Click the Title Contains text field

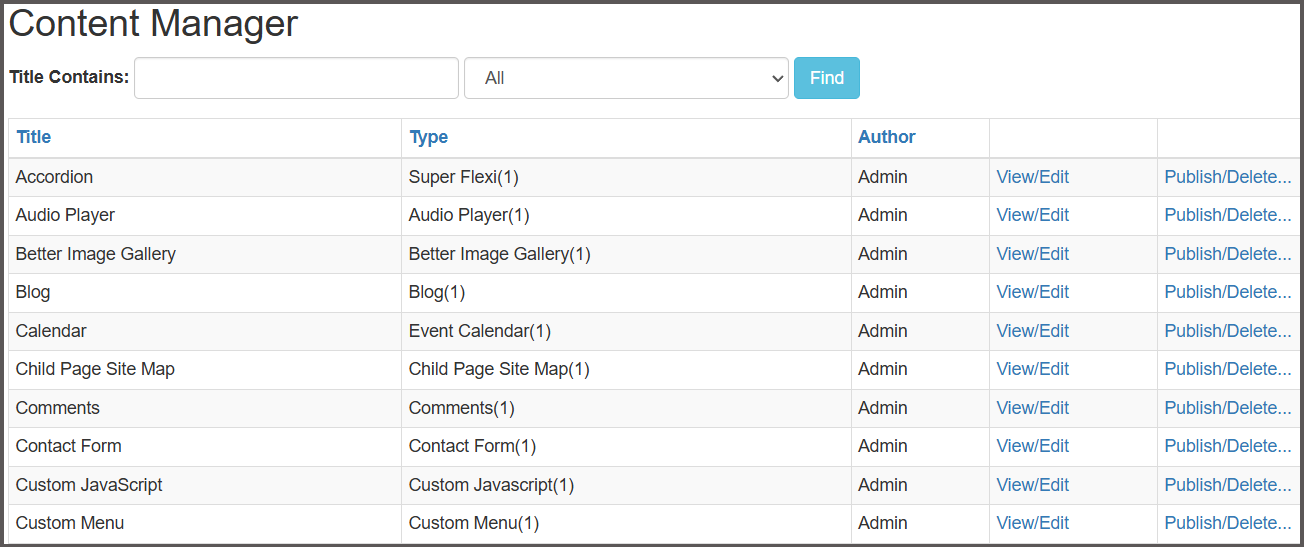[296, 78]
